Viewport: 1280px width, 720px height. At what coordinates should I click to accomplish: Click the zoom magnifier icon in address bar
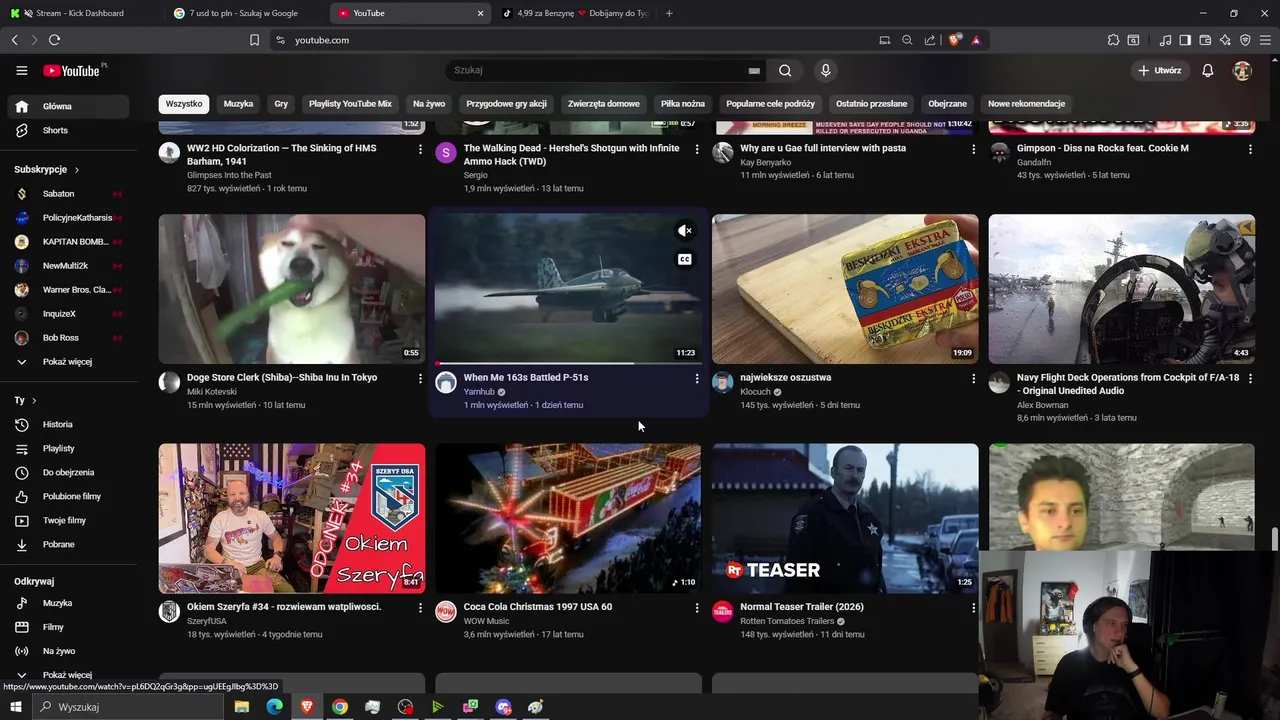[907, 40]
